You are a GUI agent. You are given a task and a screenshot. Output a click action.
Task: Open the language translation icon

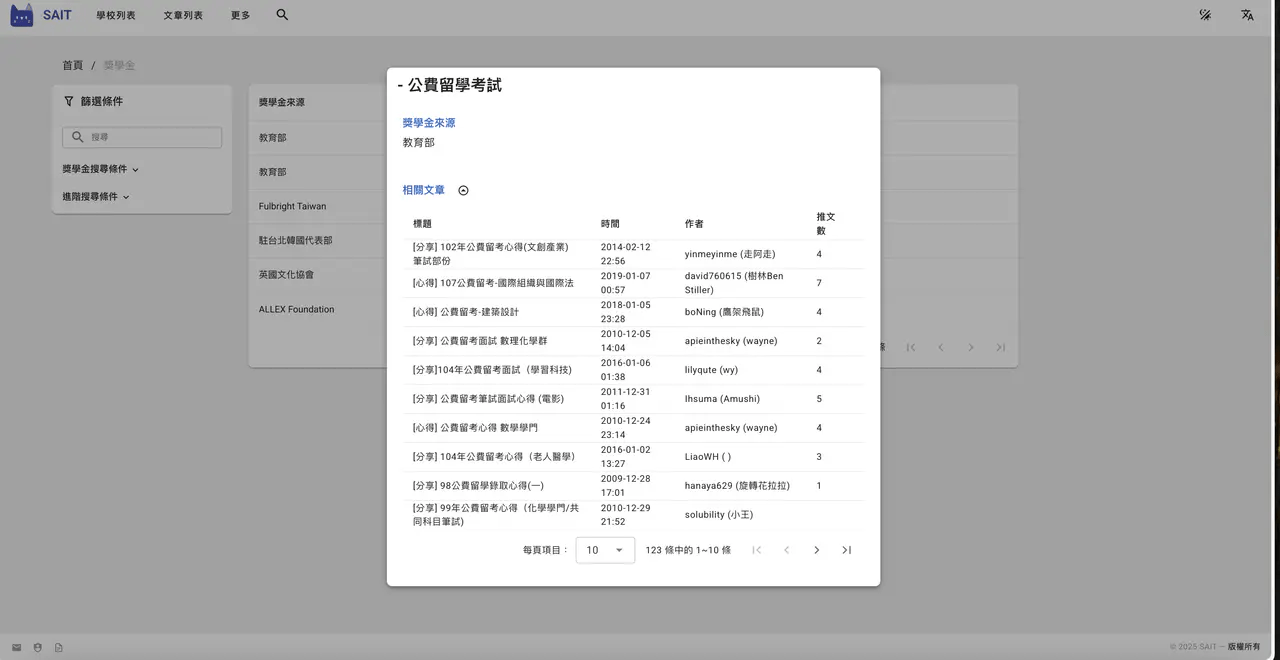point(1247,15)
